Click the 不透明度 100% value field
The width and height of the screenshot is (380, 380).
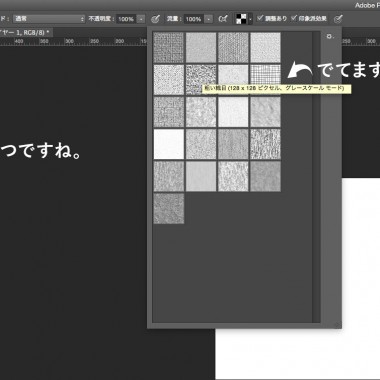pyautogui.click(x=126, y=19)
